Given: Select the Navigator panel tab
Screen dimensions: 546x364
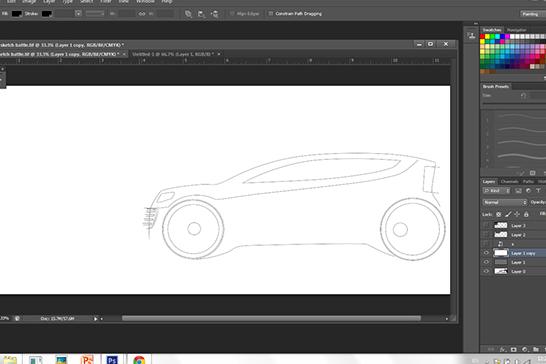Looking at the screenshot, I should pos(517,30).
